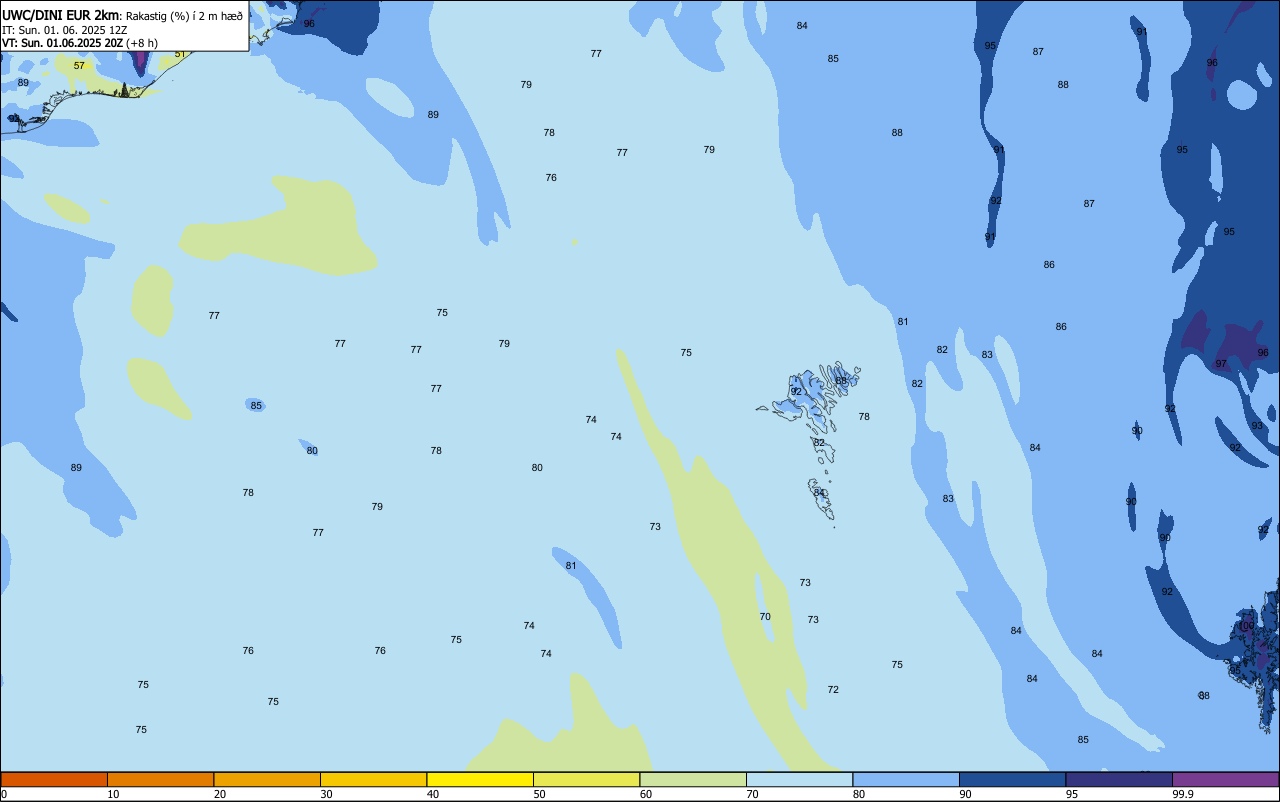The width and height of the screenshot is (1280, 802).
Task: Click the 80–90 light blue legend swatch
Action: pos(906,779)
